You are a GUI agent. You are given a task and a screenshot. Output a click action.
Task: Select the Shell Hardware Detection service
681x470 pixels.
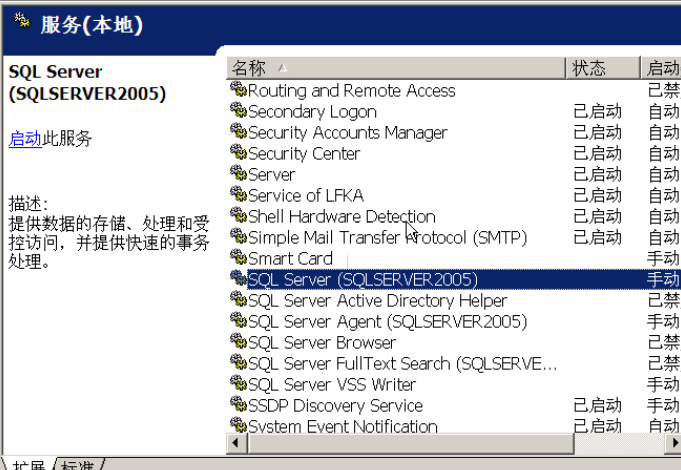(342, 216)
